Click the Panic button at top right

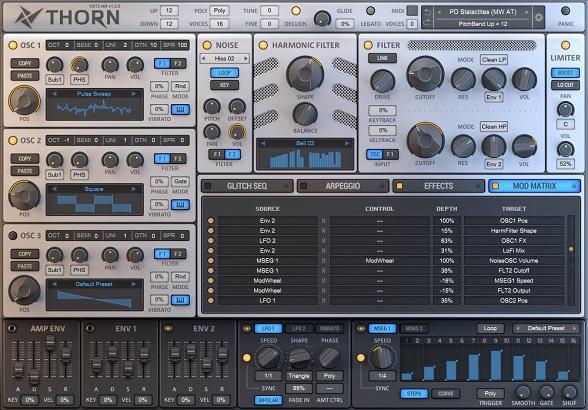point(566,11)
